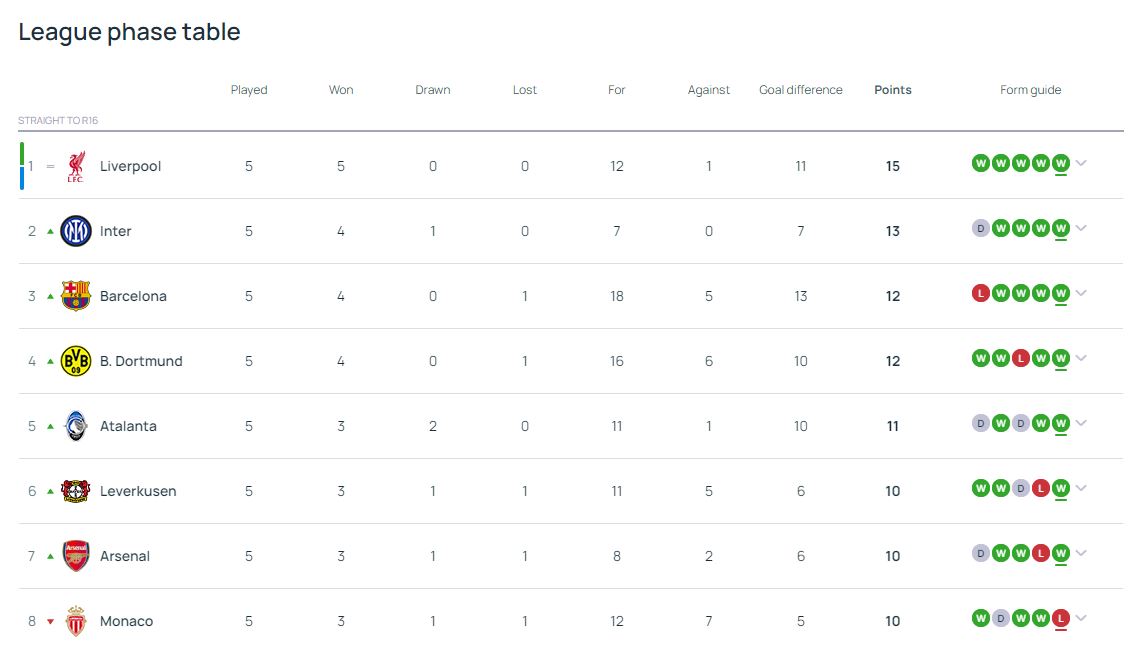
Task: Click Barcelona's 18 goals for value
Action: [x=616, y=296]
